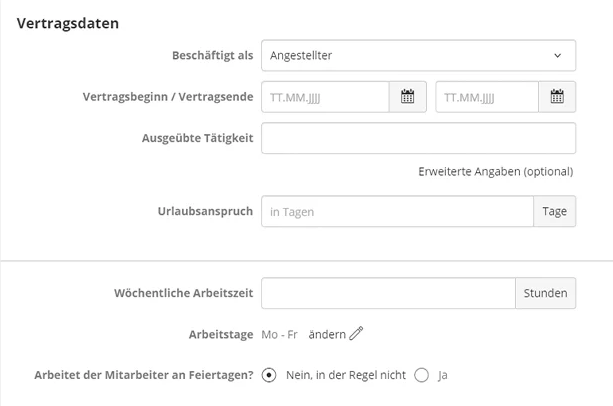Click the Urlaubsanspruch 'in Tagen' field
This screenshot has width=613, height=406.
click(x=397, y=211)
